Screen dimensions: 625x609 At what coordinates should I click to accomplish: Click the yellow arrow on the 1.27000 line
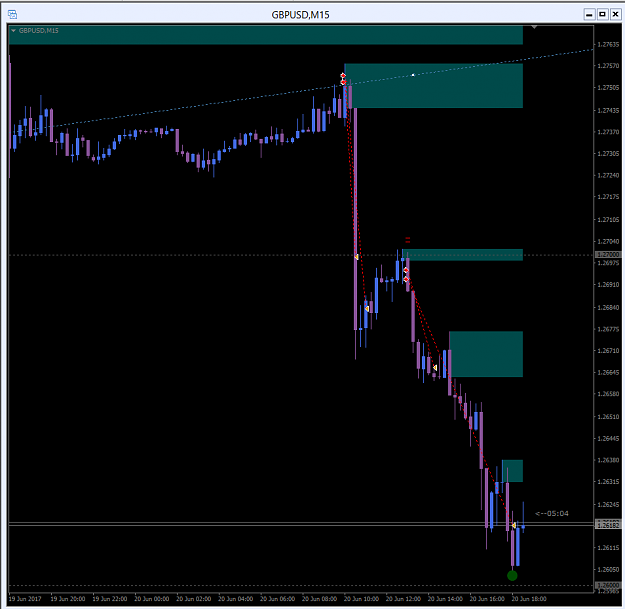pos(356,257)
